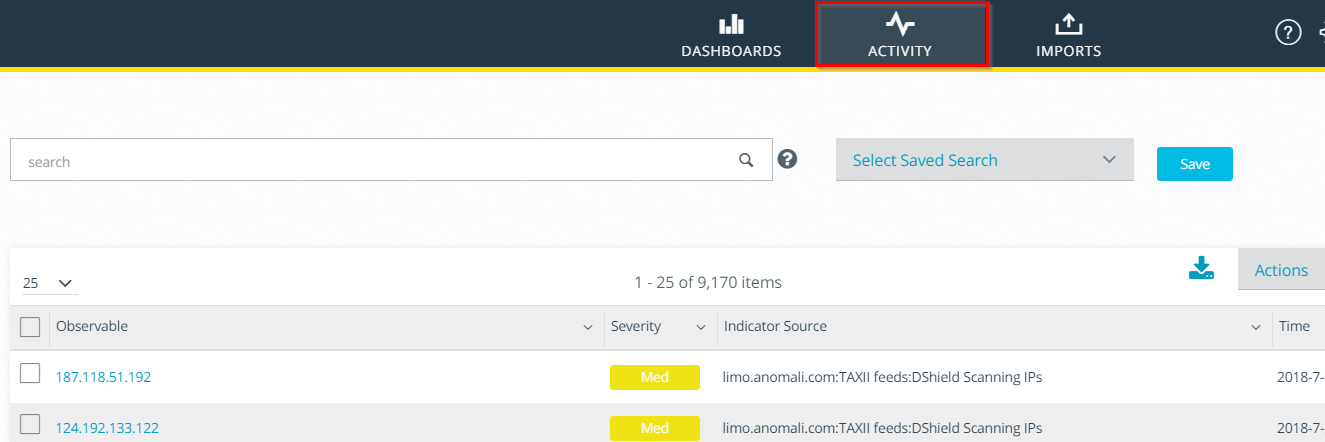Click the download results icon
1325x442 pixels.
tap(1201, 268)
